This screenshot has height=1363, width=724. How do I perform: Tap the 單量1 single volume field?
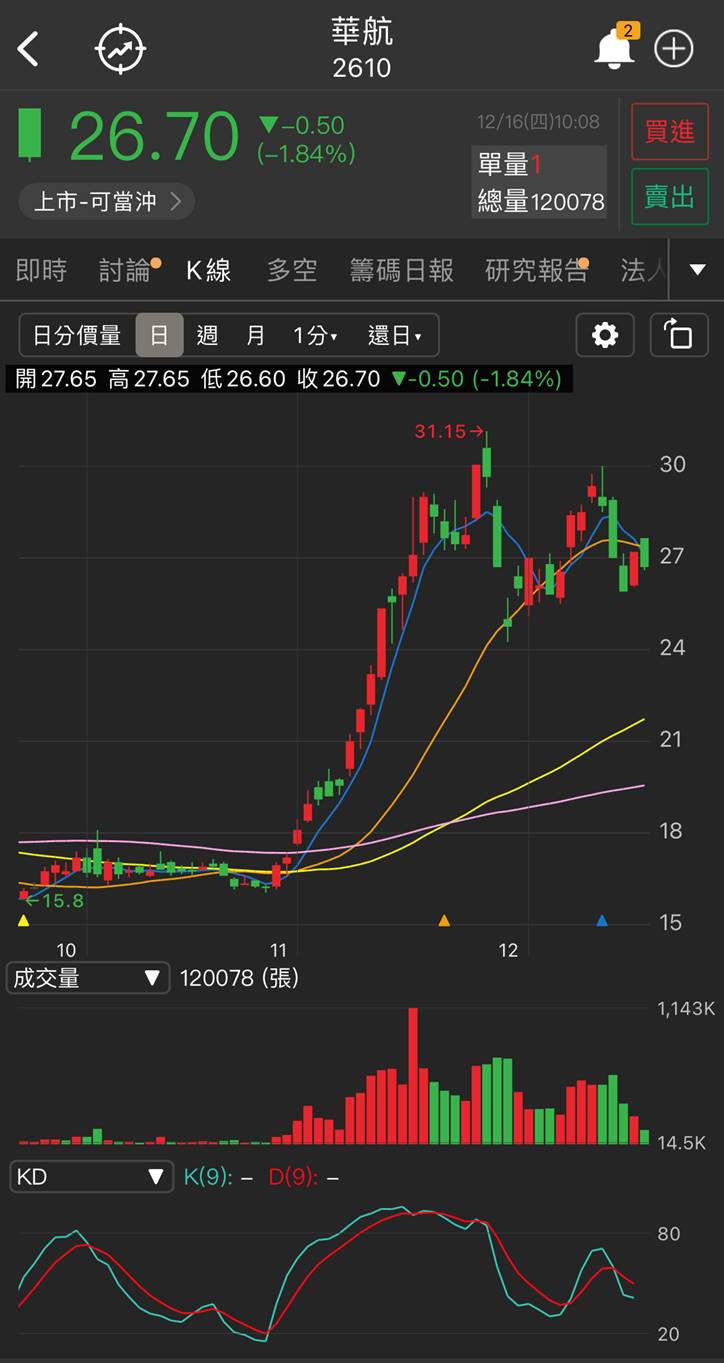coord(509,164)
